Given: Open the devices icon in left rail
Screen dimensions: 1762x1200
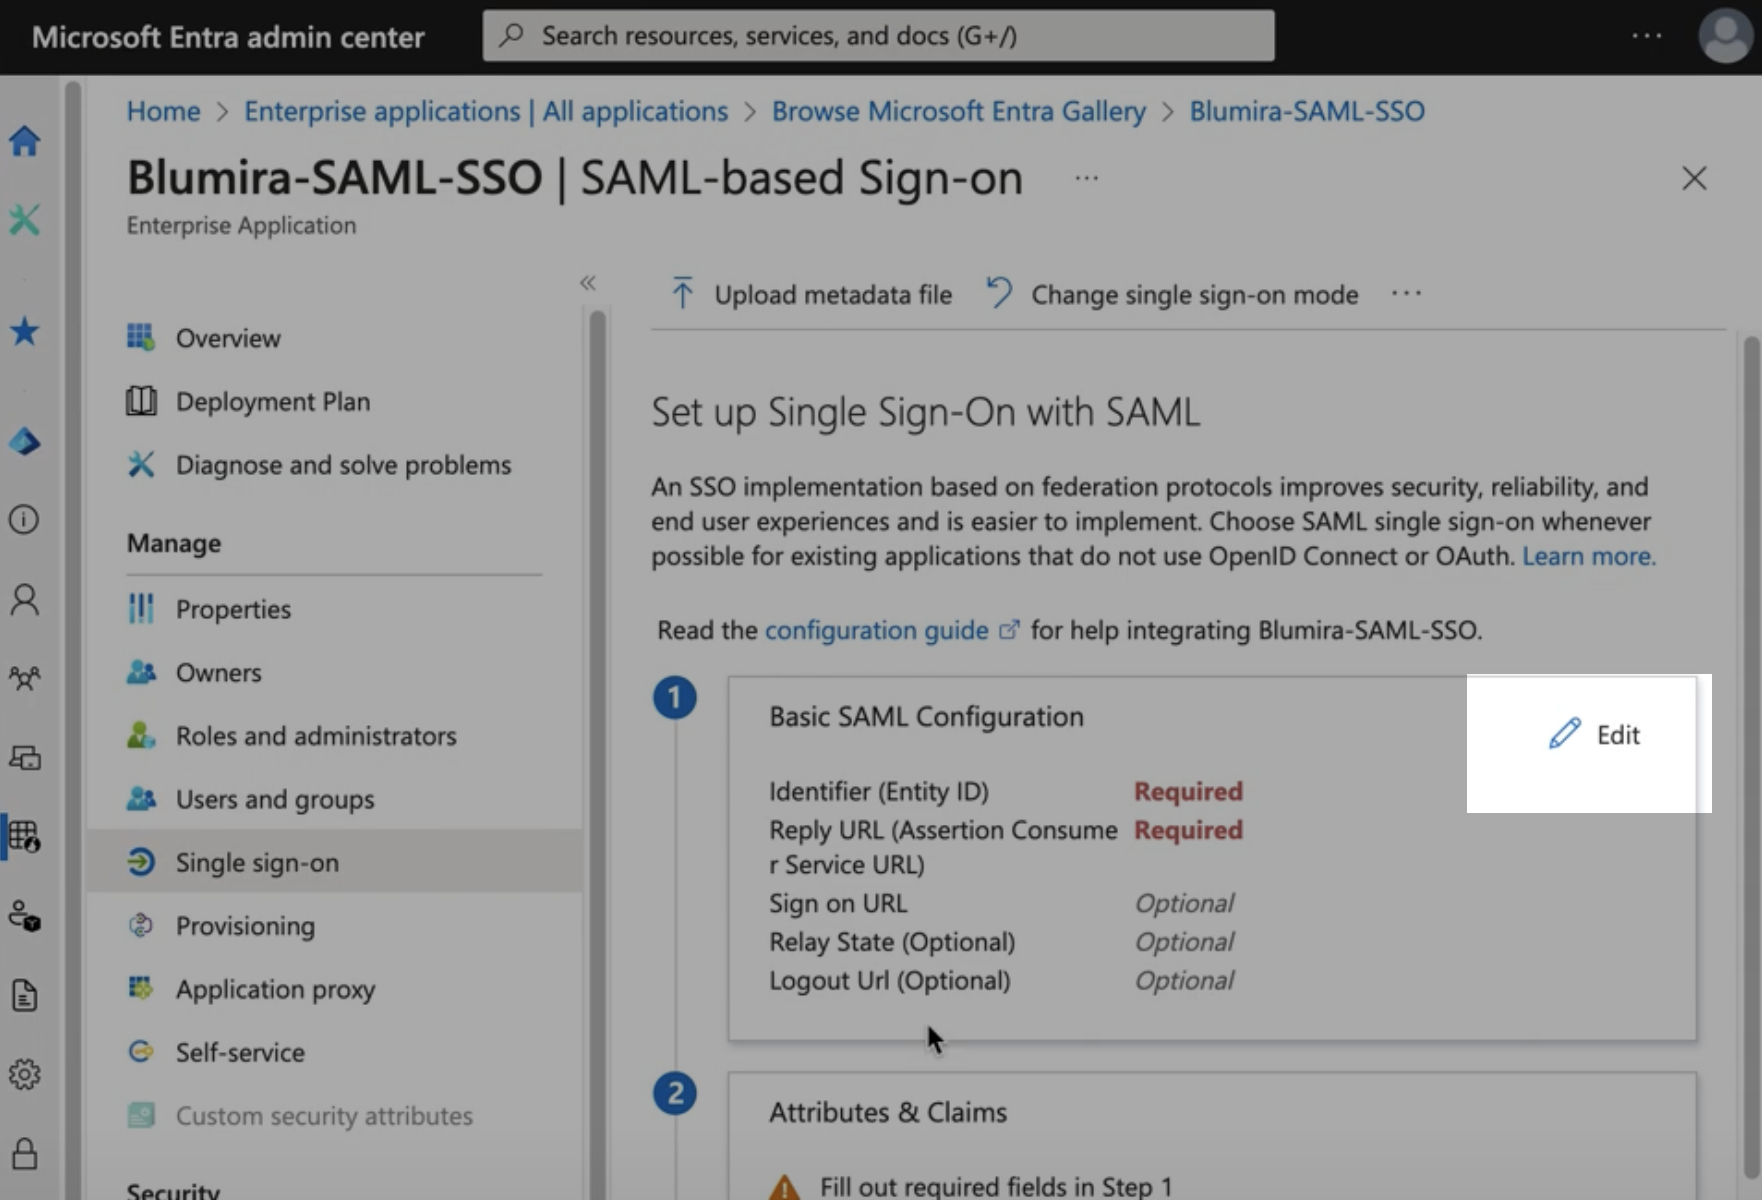Looking at the screenshot, I should [x=24, y=757].
